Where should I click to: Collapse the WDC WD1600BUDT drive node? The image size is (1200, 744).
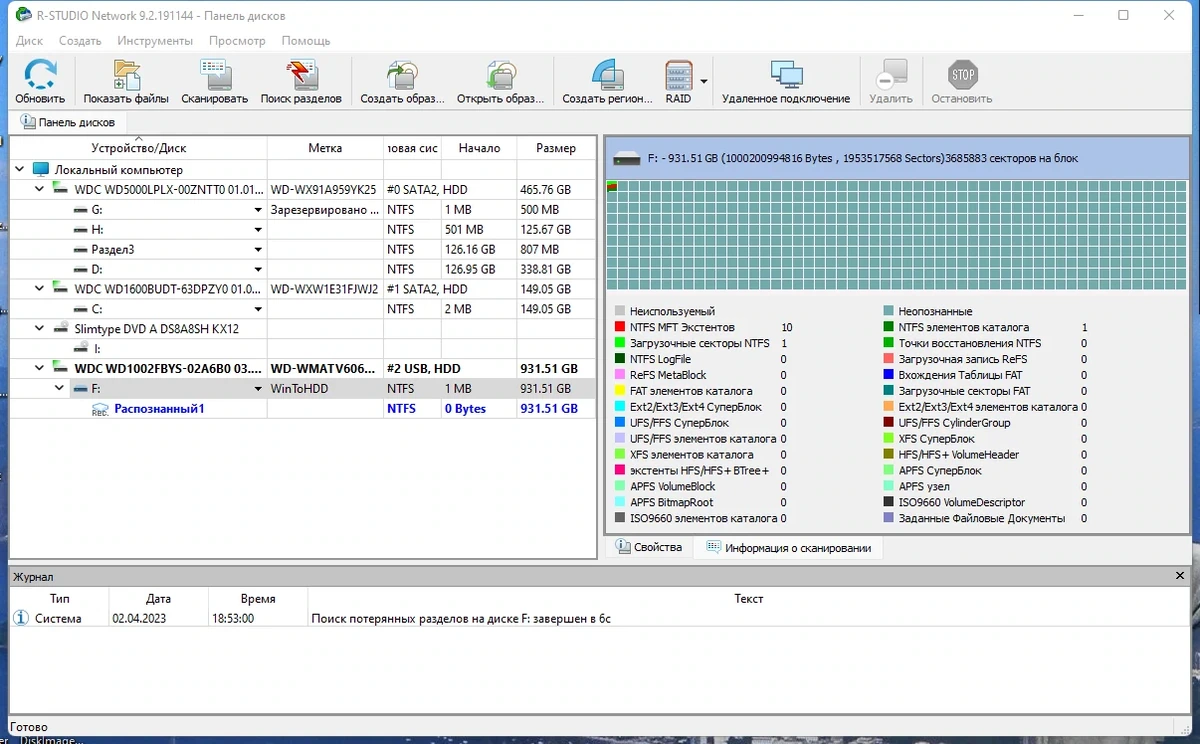[x=40, y=289]
